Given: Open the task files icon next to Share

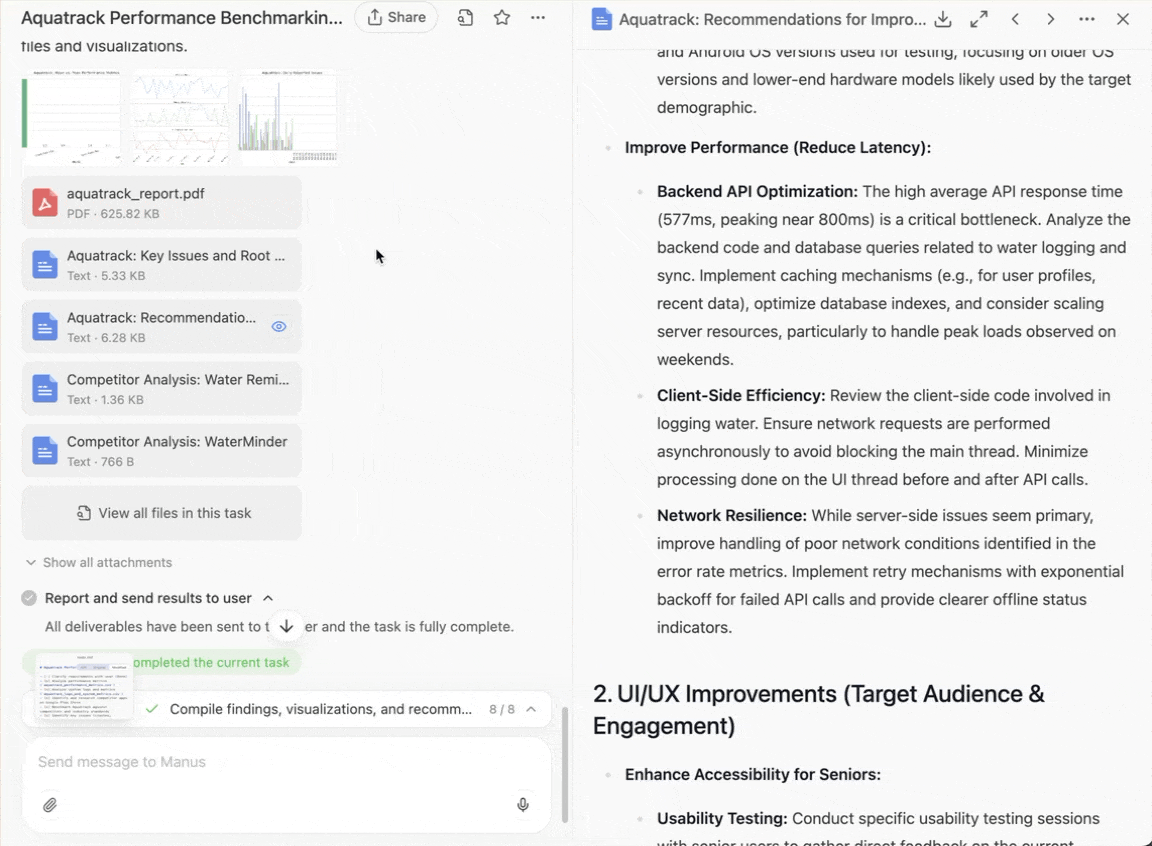Looking at the screenshot, I should click(465, 18).
